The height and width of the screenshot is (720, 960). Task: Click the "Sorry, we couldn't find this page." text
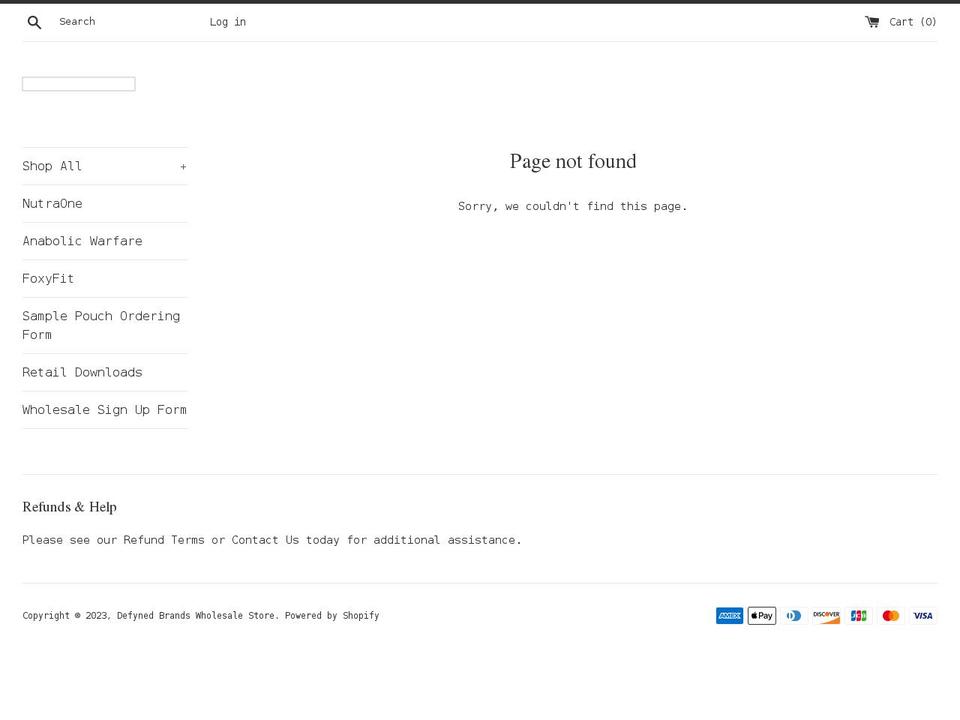(572, 206)
